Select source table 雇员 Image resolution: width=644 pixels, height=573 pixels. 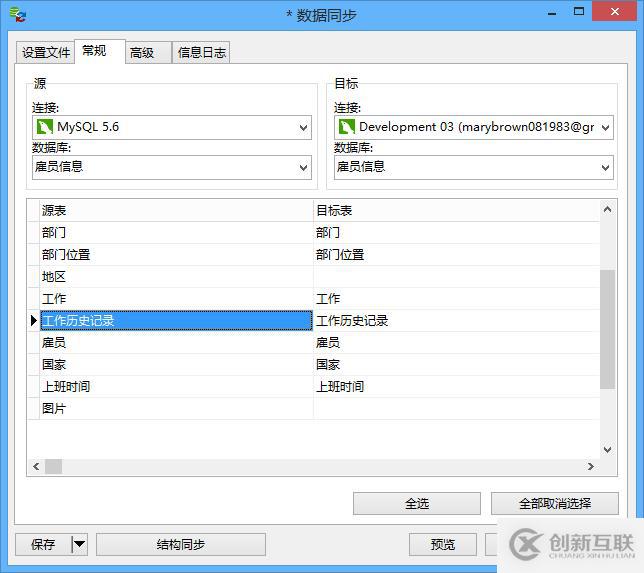click(177, 343)
